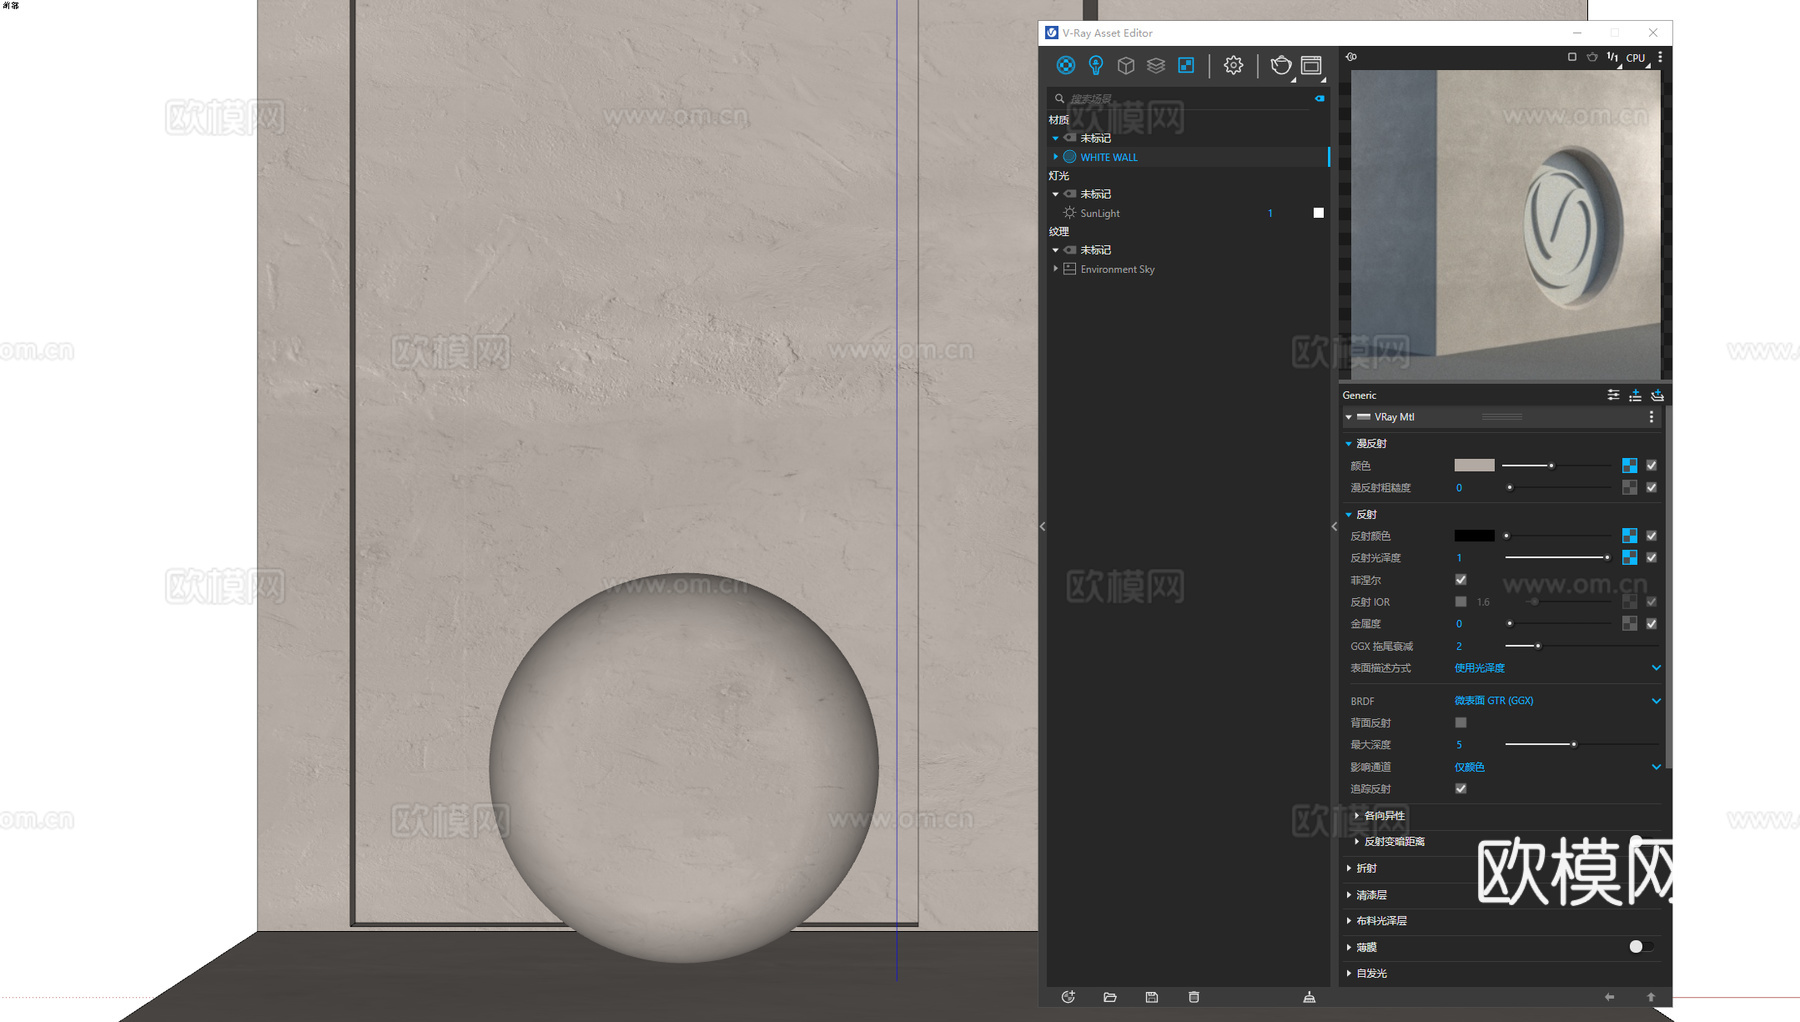
Task: Expand the 折射 section
Action: point(1349,868)
